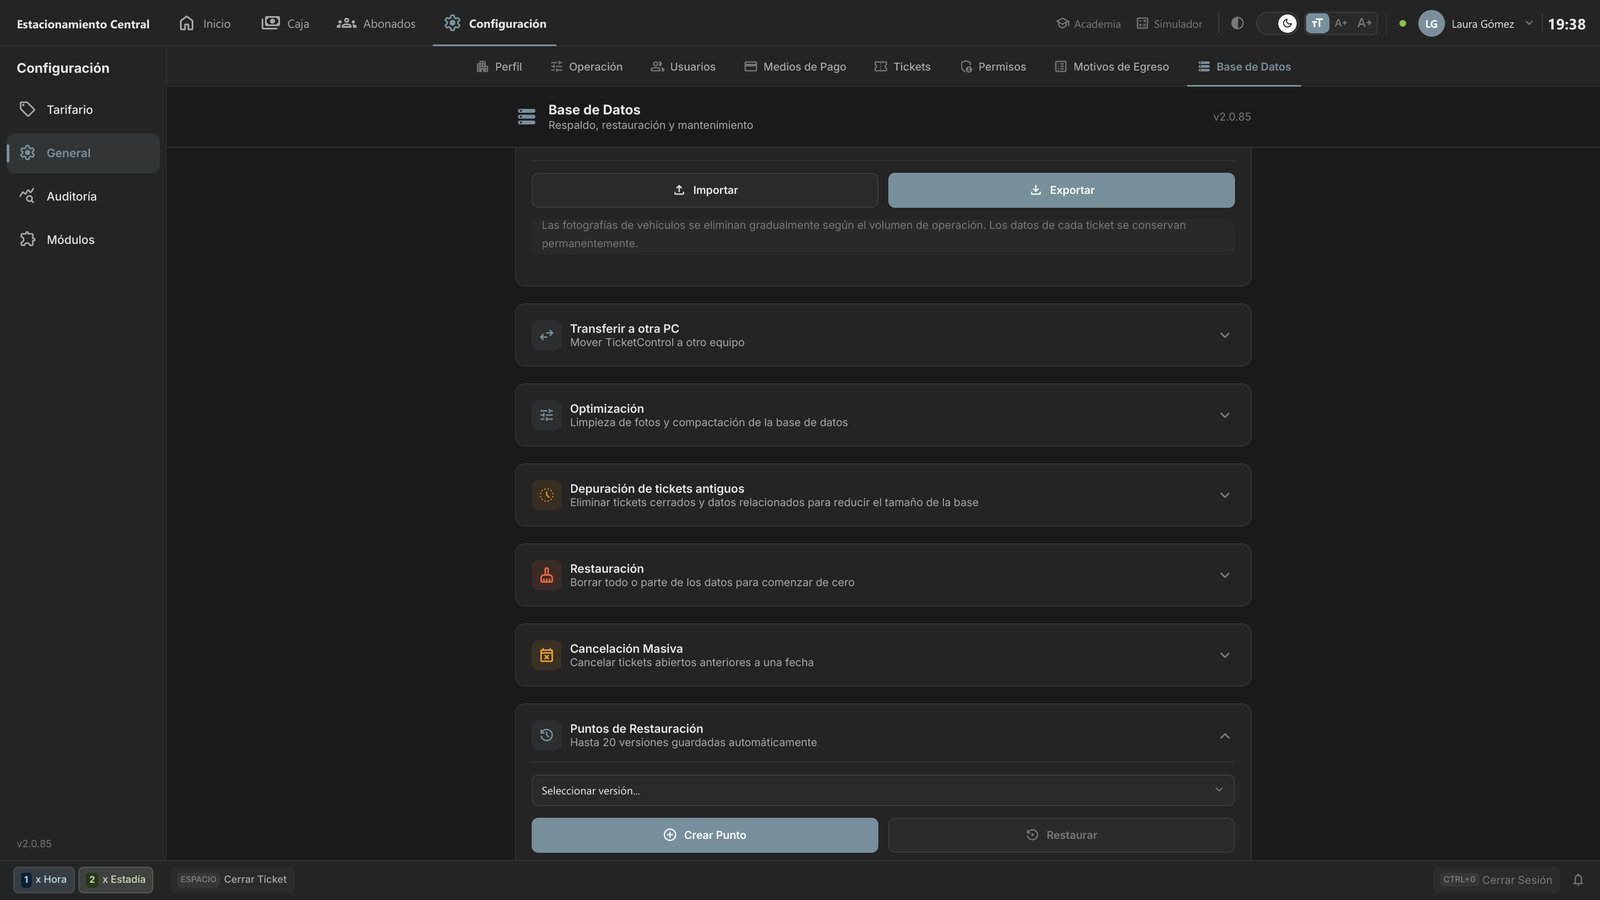Click the 2 x Estadía shortcut
Viewport: 1600px width, 900px height.
116,880
